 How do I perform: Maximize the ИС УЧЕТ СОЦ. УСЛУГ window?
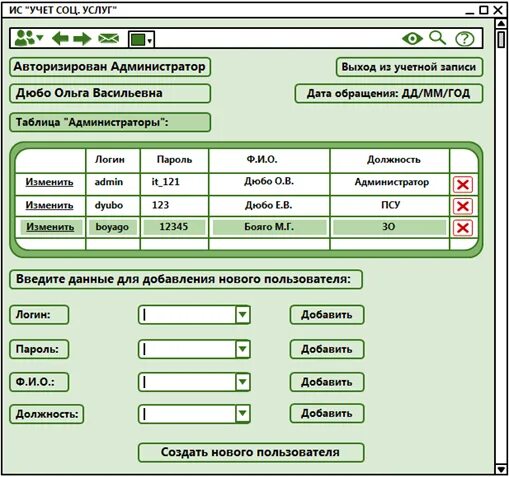tap(484, 10)
